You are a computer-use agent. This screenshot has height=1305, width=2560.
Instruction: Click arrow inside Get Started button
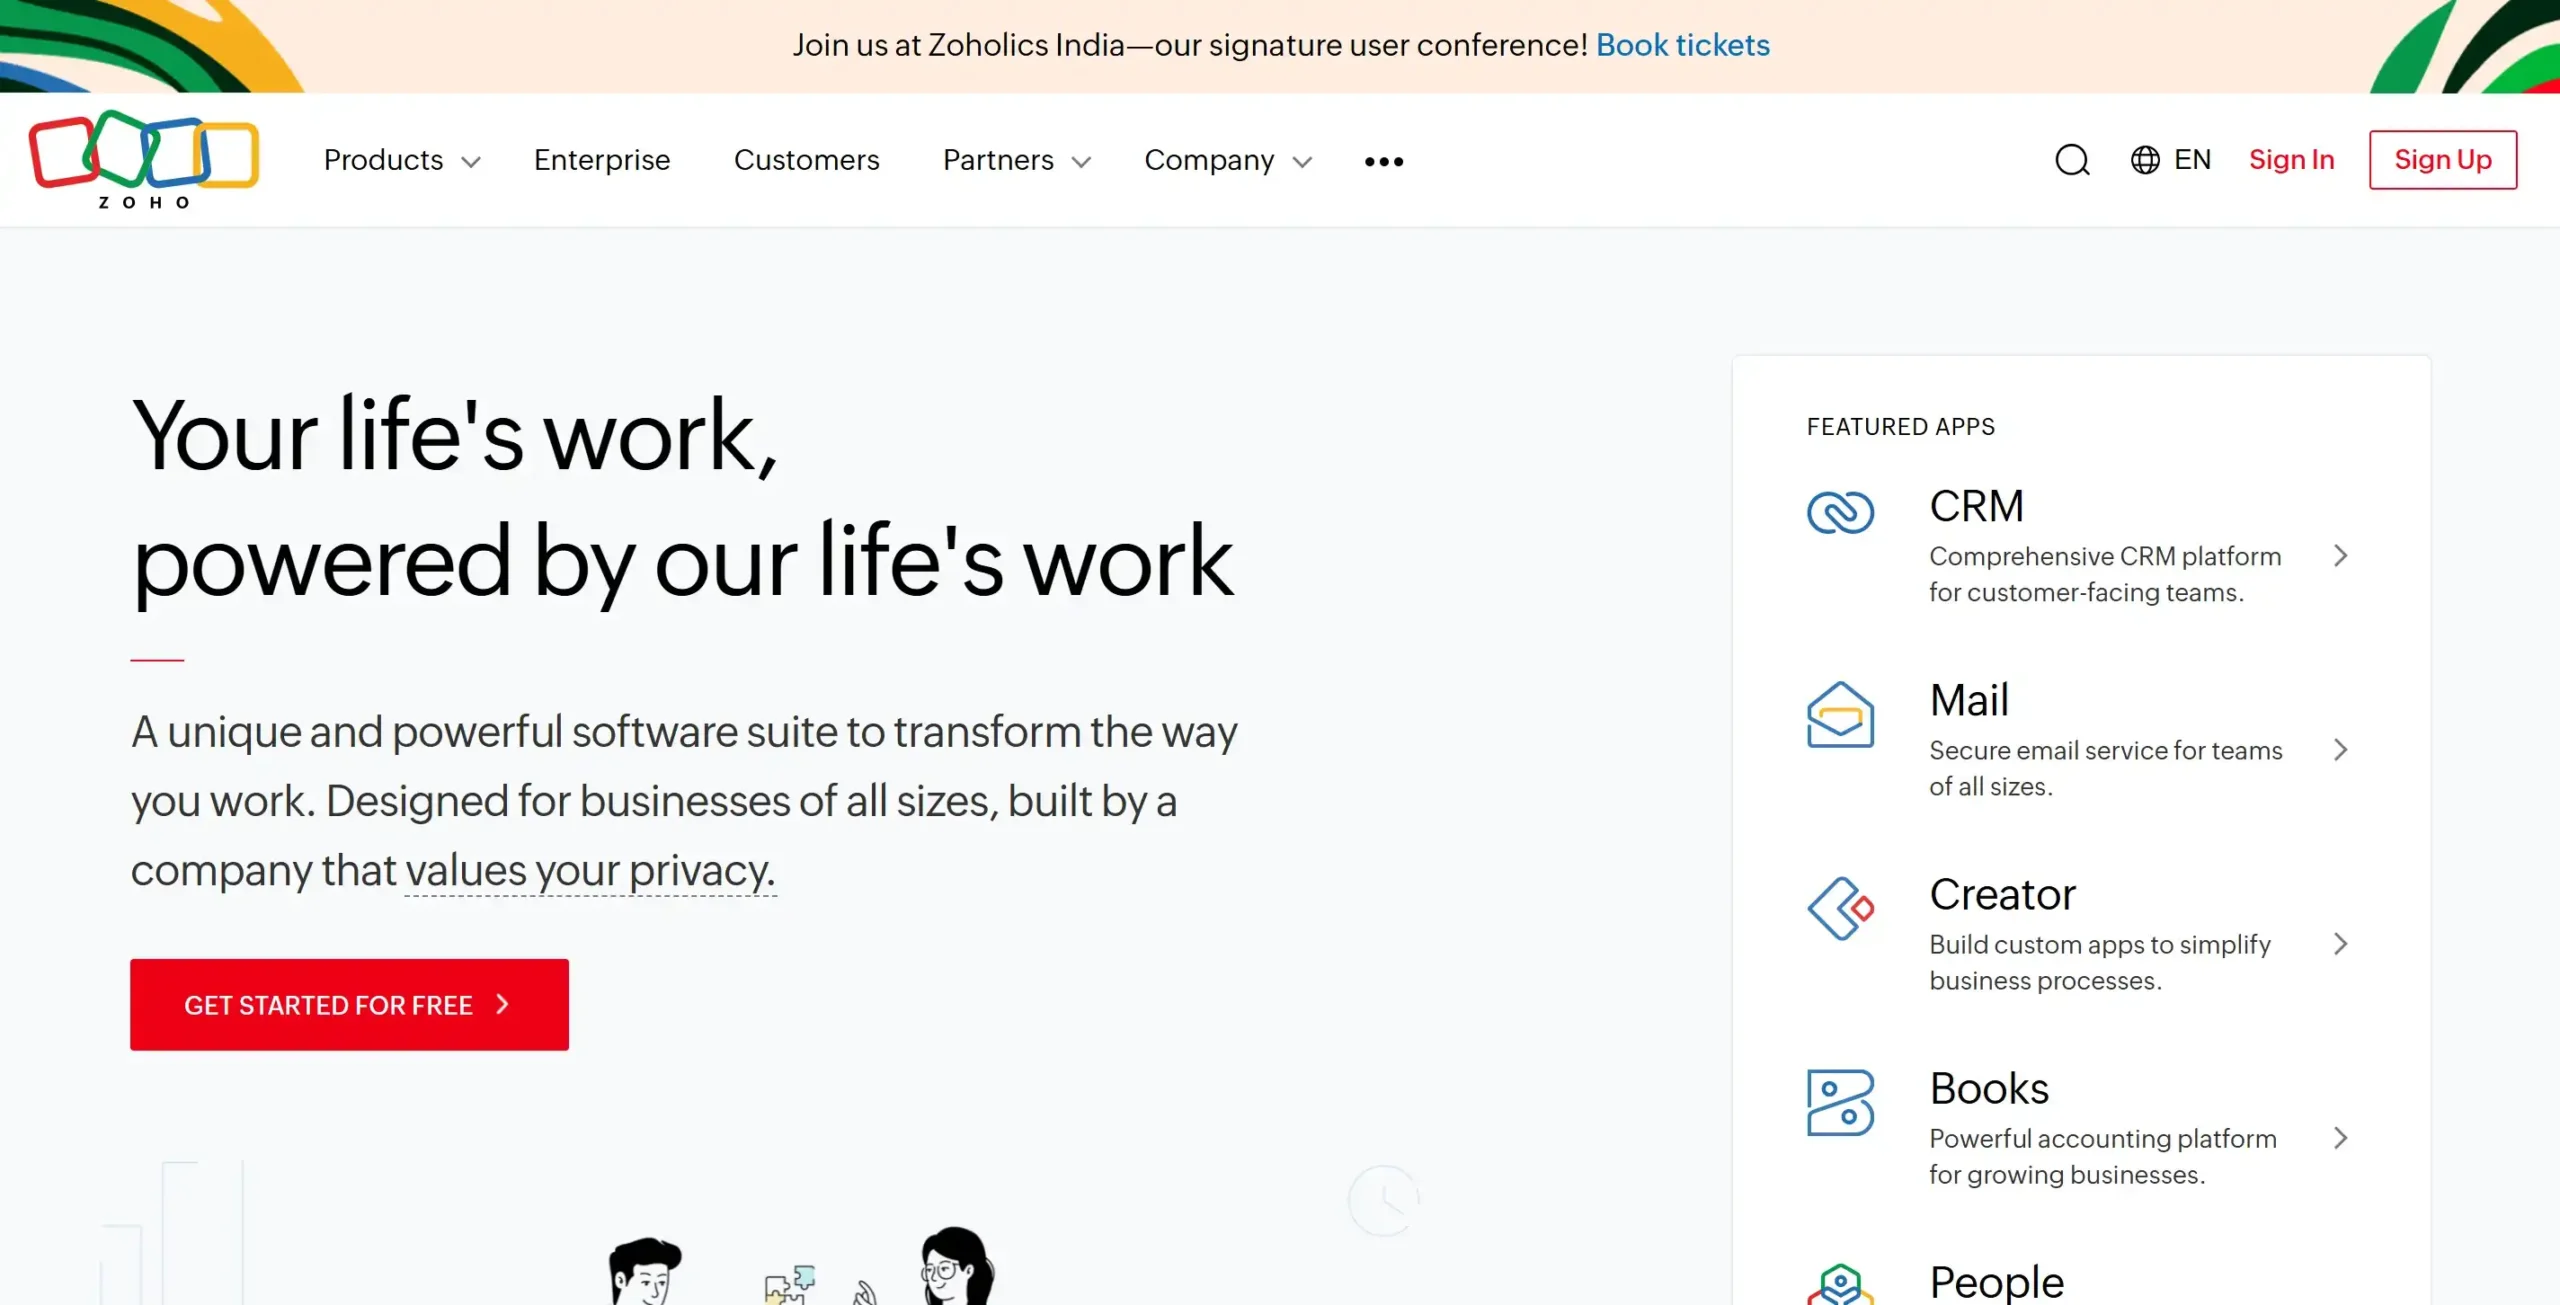pyautogui.click(x=503, y=1004)
